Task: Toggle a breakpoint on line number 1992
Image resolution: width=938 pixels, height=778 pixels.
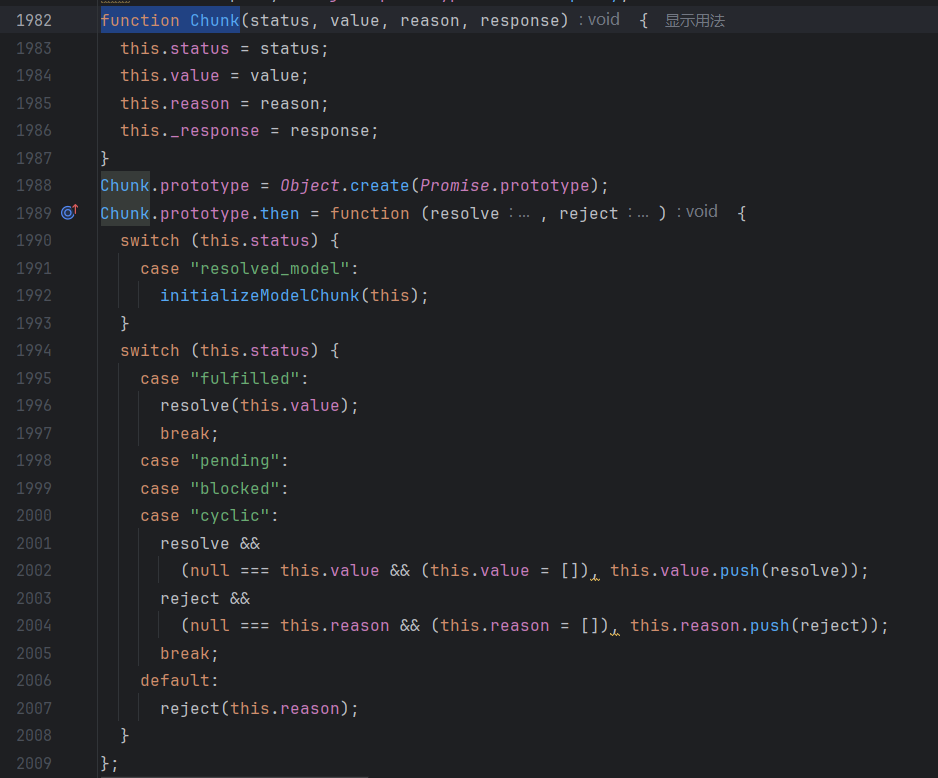Action: coord(33,295)
